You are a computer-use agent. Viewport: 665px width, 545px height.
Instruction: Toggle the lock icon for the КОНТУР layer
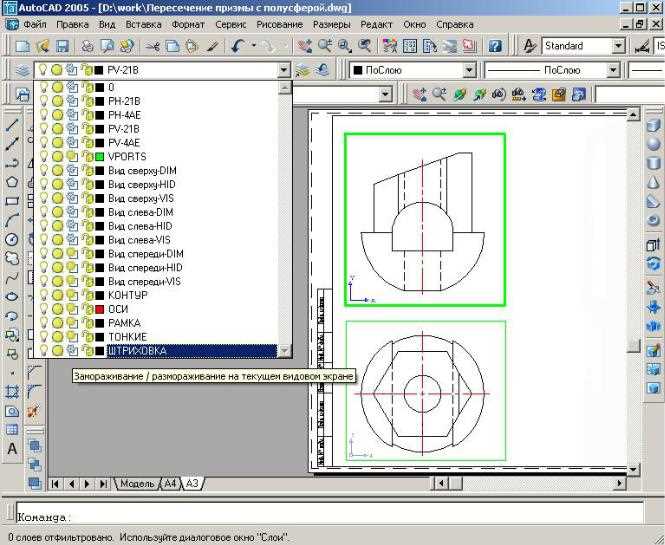(85, 296)
